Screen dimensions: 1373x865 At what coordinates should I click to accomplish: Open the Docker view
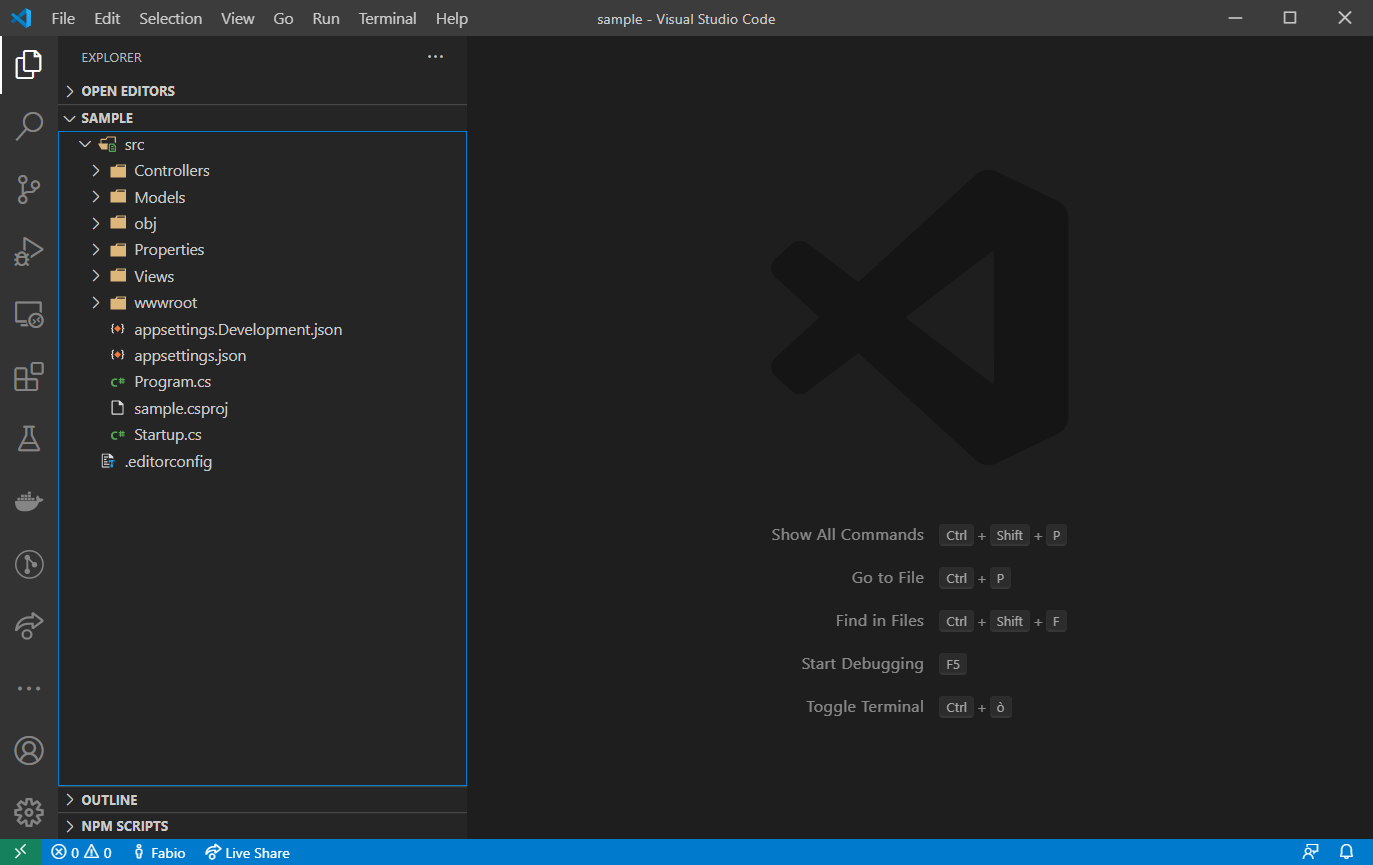pos(29,501)
